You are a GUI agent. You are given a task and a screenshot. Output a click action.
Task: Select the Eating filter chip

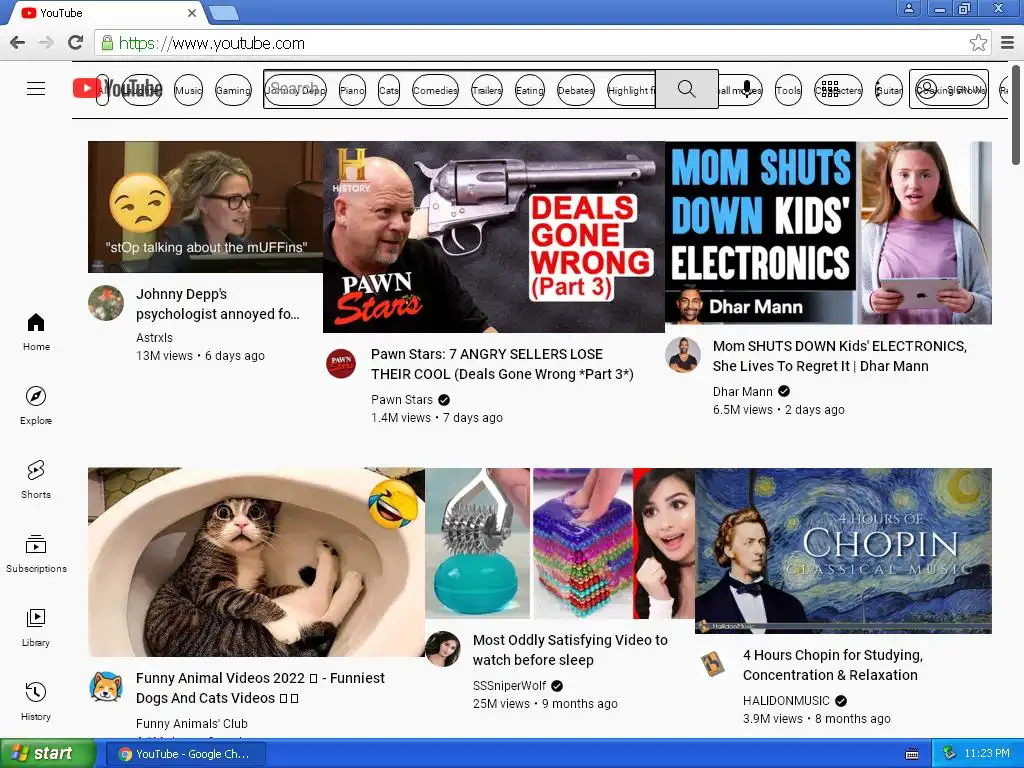pos(529,90)
